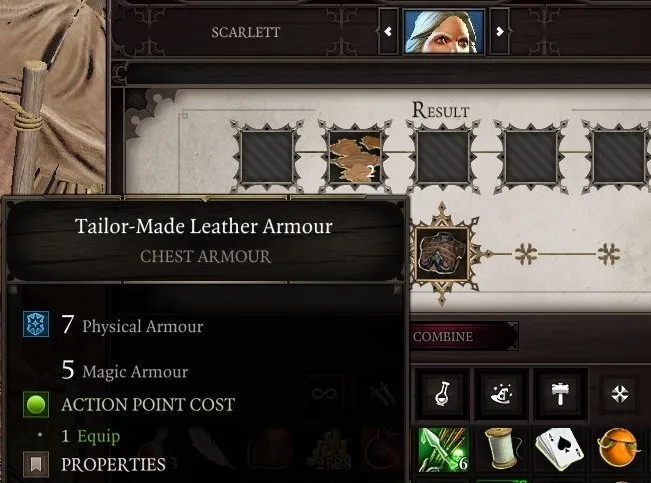651x483 pixels.
Task: Open the four-arrows filter tab
Action: (619, 394)
